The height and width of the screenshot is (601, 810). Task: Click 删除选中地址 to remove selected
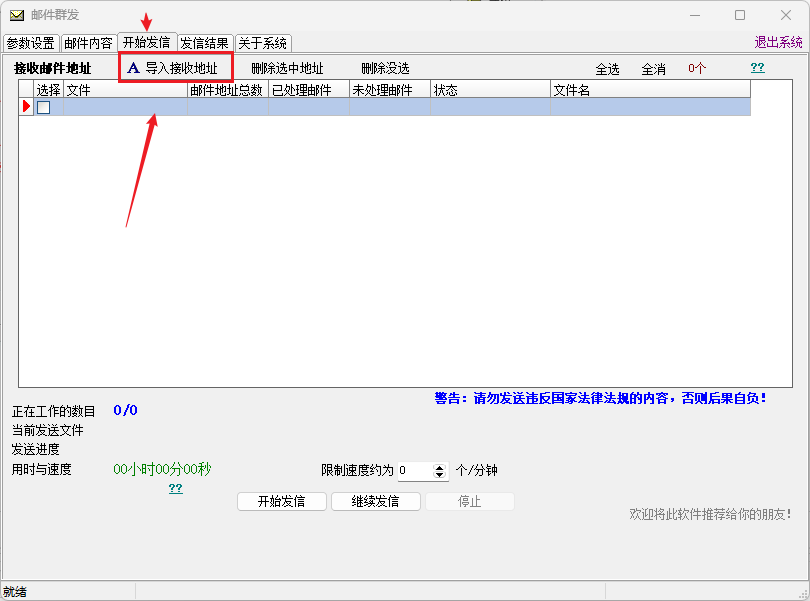[287, 68]
